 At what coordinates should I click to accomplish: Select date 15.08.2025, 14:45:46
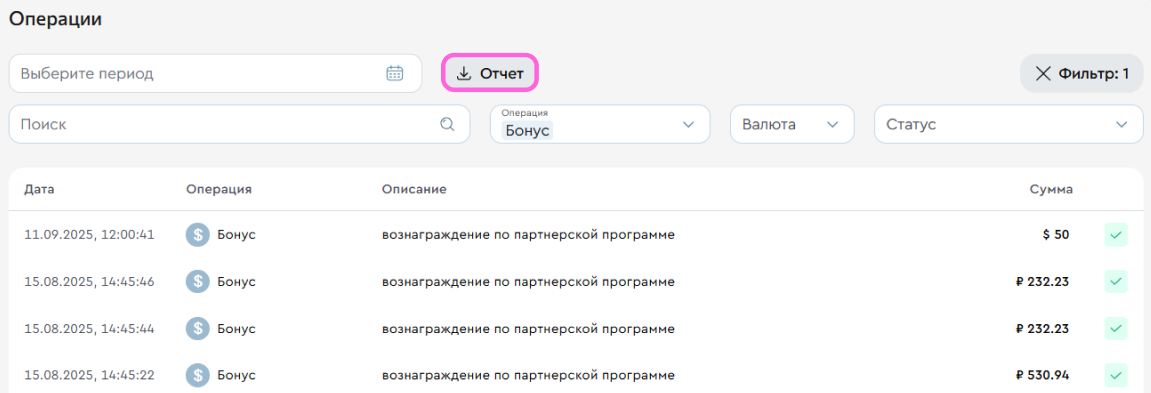(89, 282)
